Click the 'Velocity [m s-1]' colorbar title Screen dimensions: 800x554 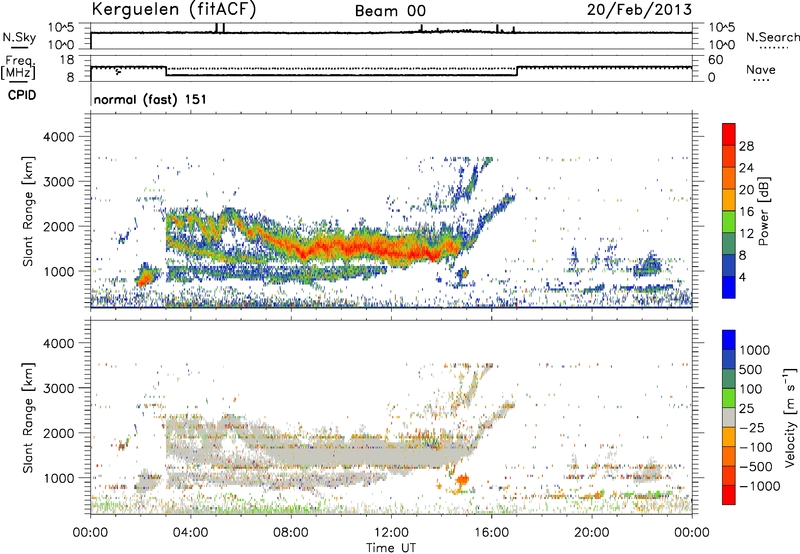pyautogui.click(x=789, y=417)
